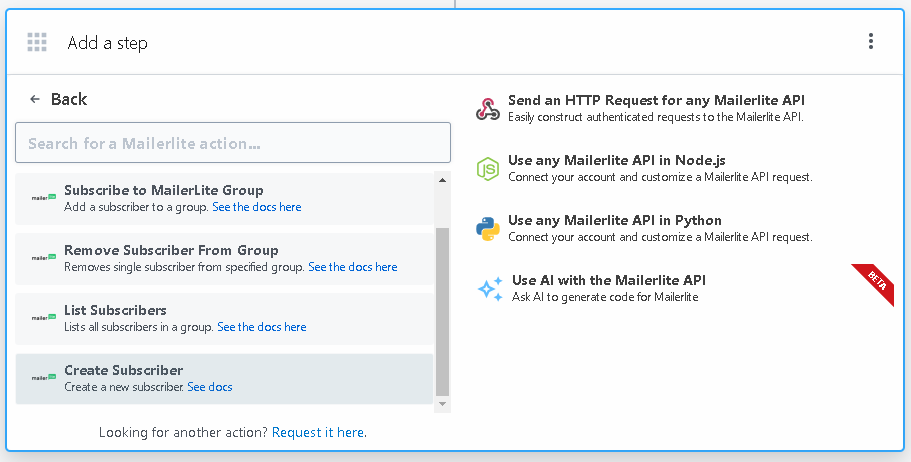Click text Ask AI to generate code for Mailerlite

tap(605, 297)
